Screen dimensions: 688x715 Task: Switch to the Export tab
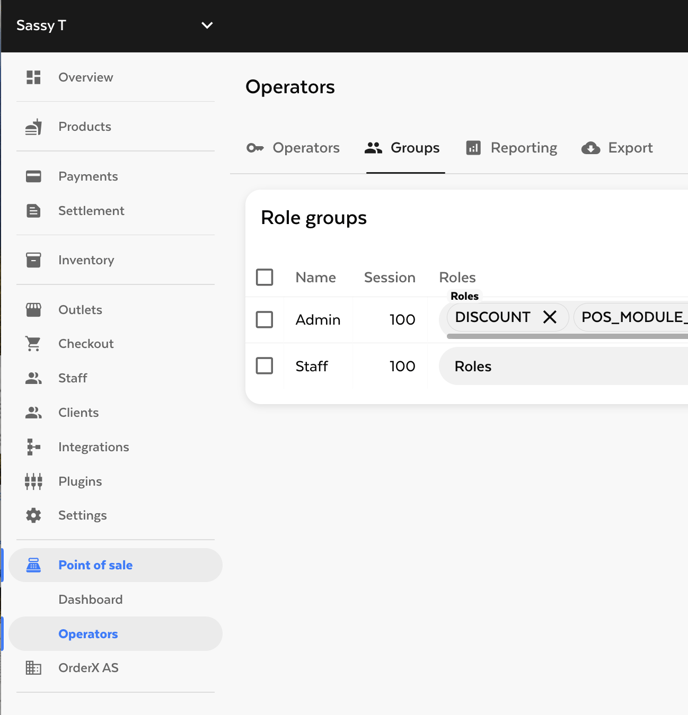[617, 148]
